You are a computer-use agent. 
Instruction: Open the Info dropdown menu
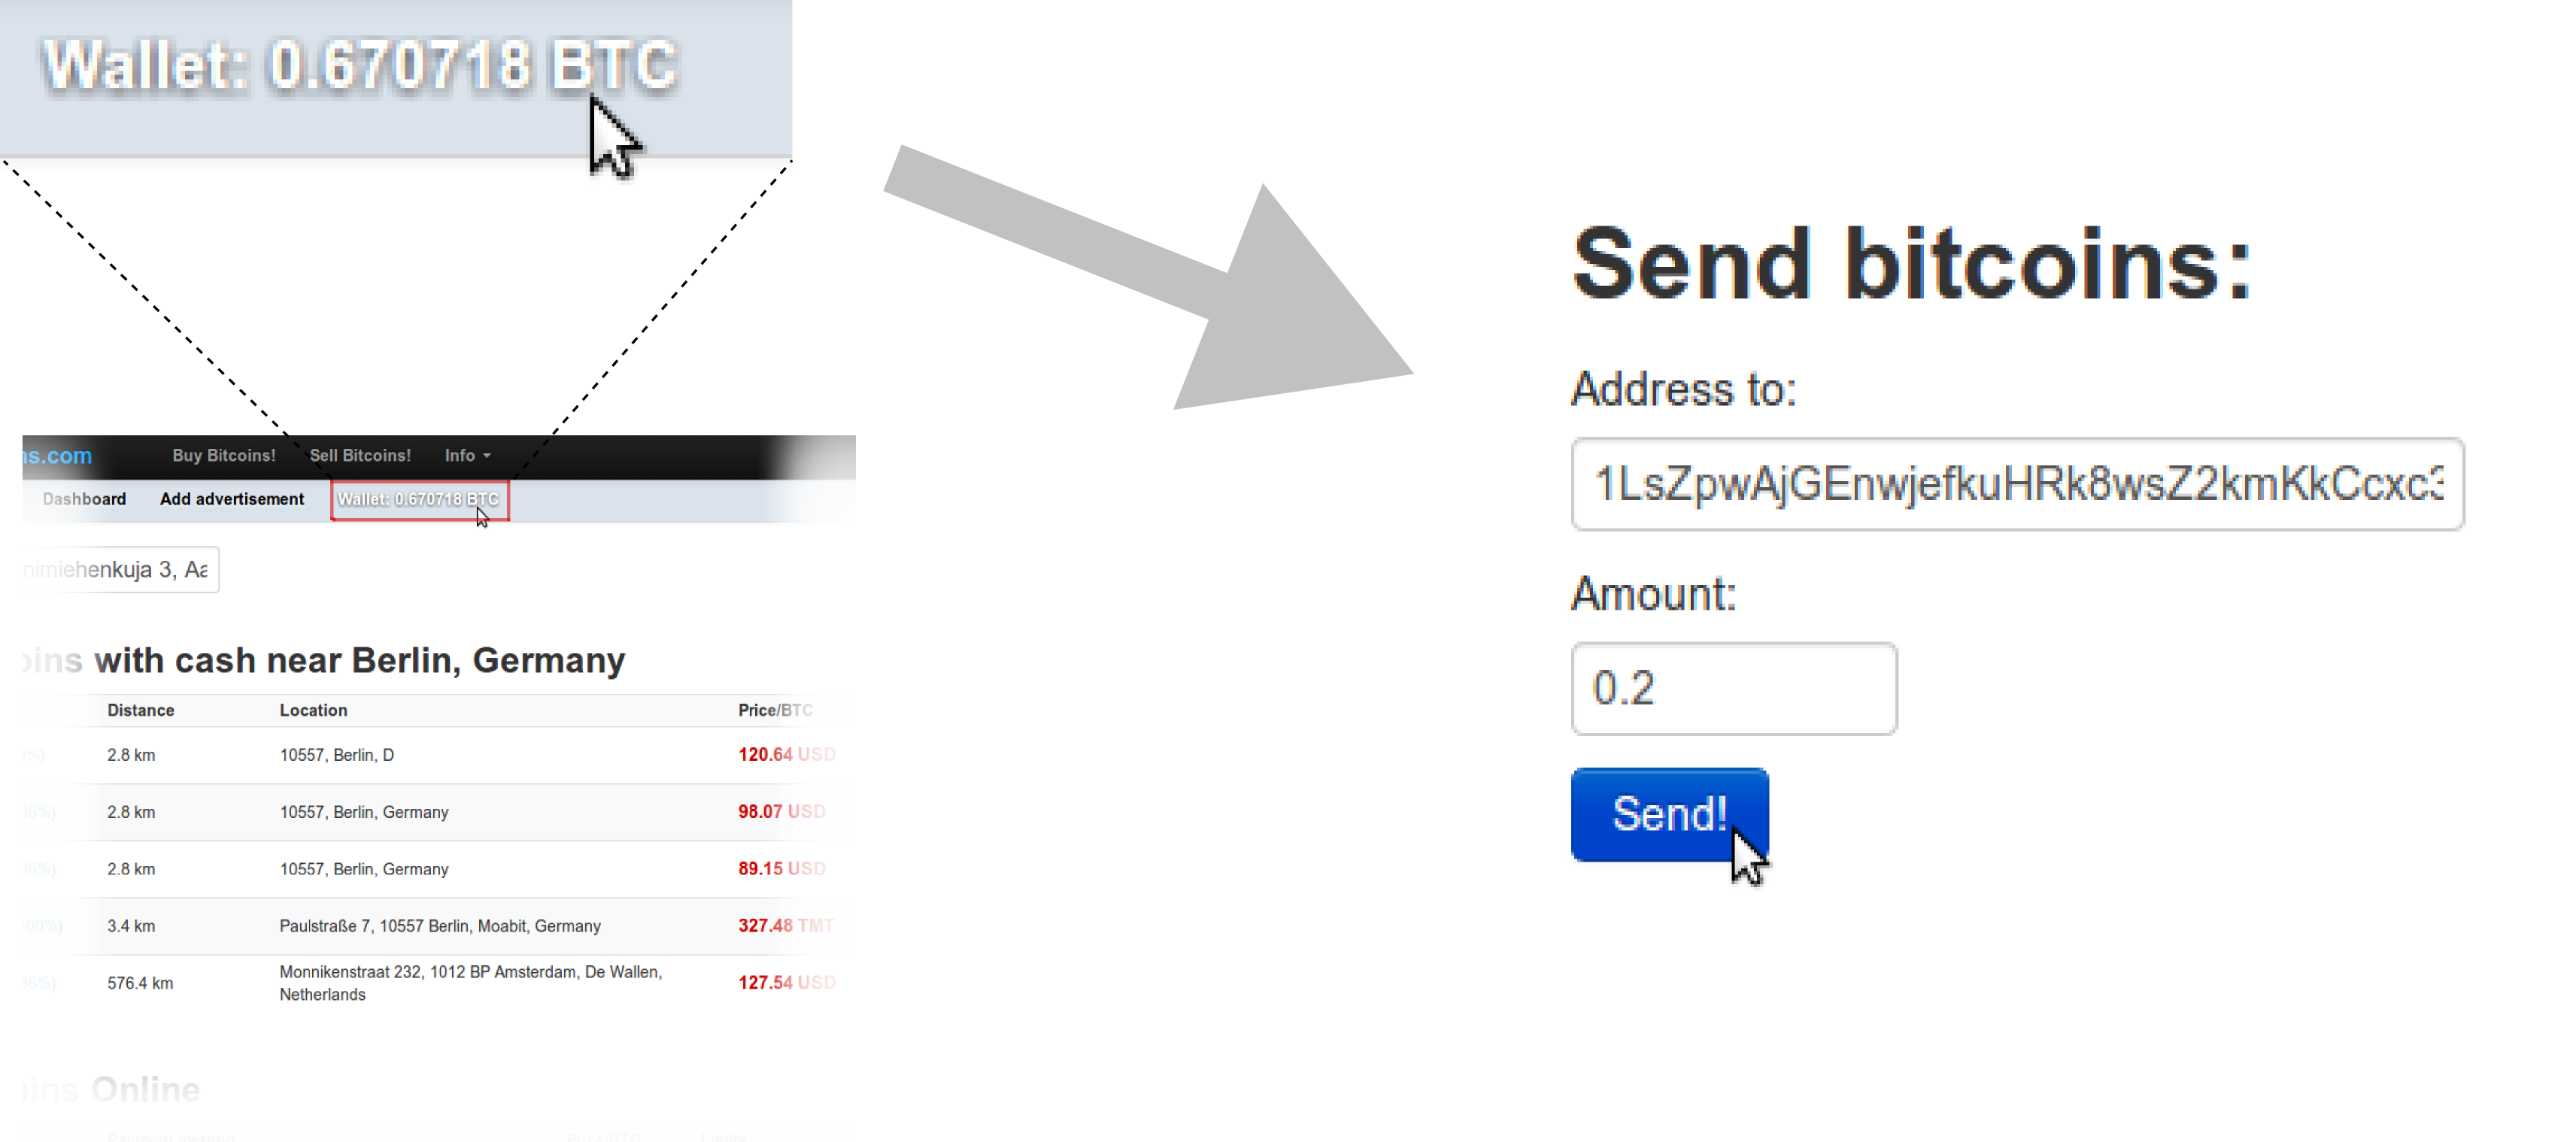[466, 455]
